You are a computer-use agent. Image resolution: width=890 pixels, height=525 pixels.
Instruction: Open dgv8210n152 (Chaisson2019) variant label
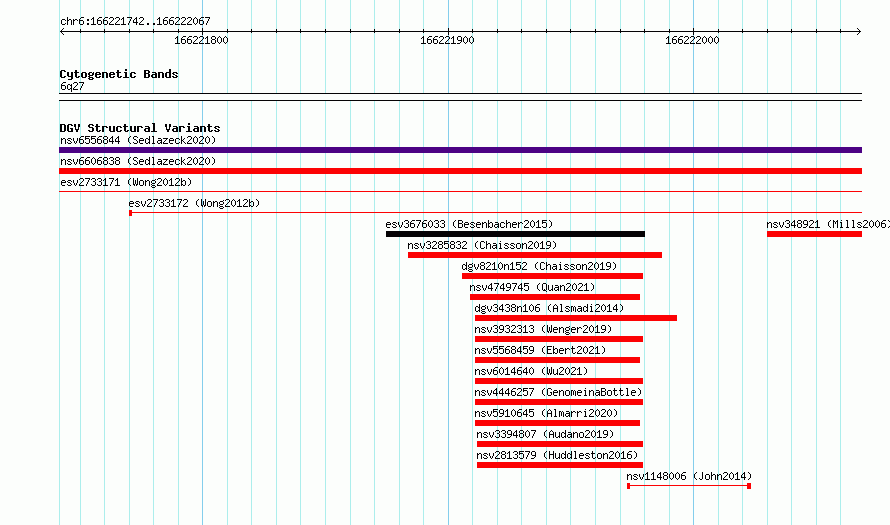pyautogui.click(x=539, y=266)
